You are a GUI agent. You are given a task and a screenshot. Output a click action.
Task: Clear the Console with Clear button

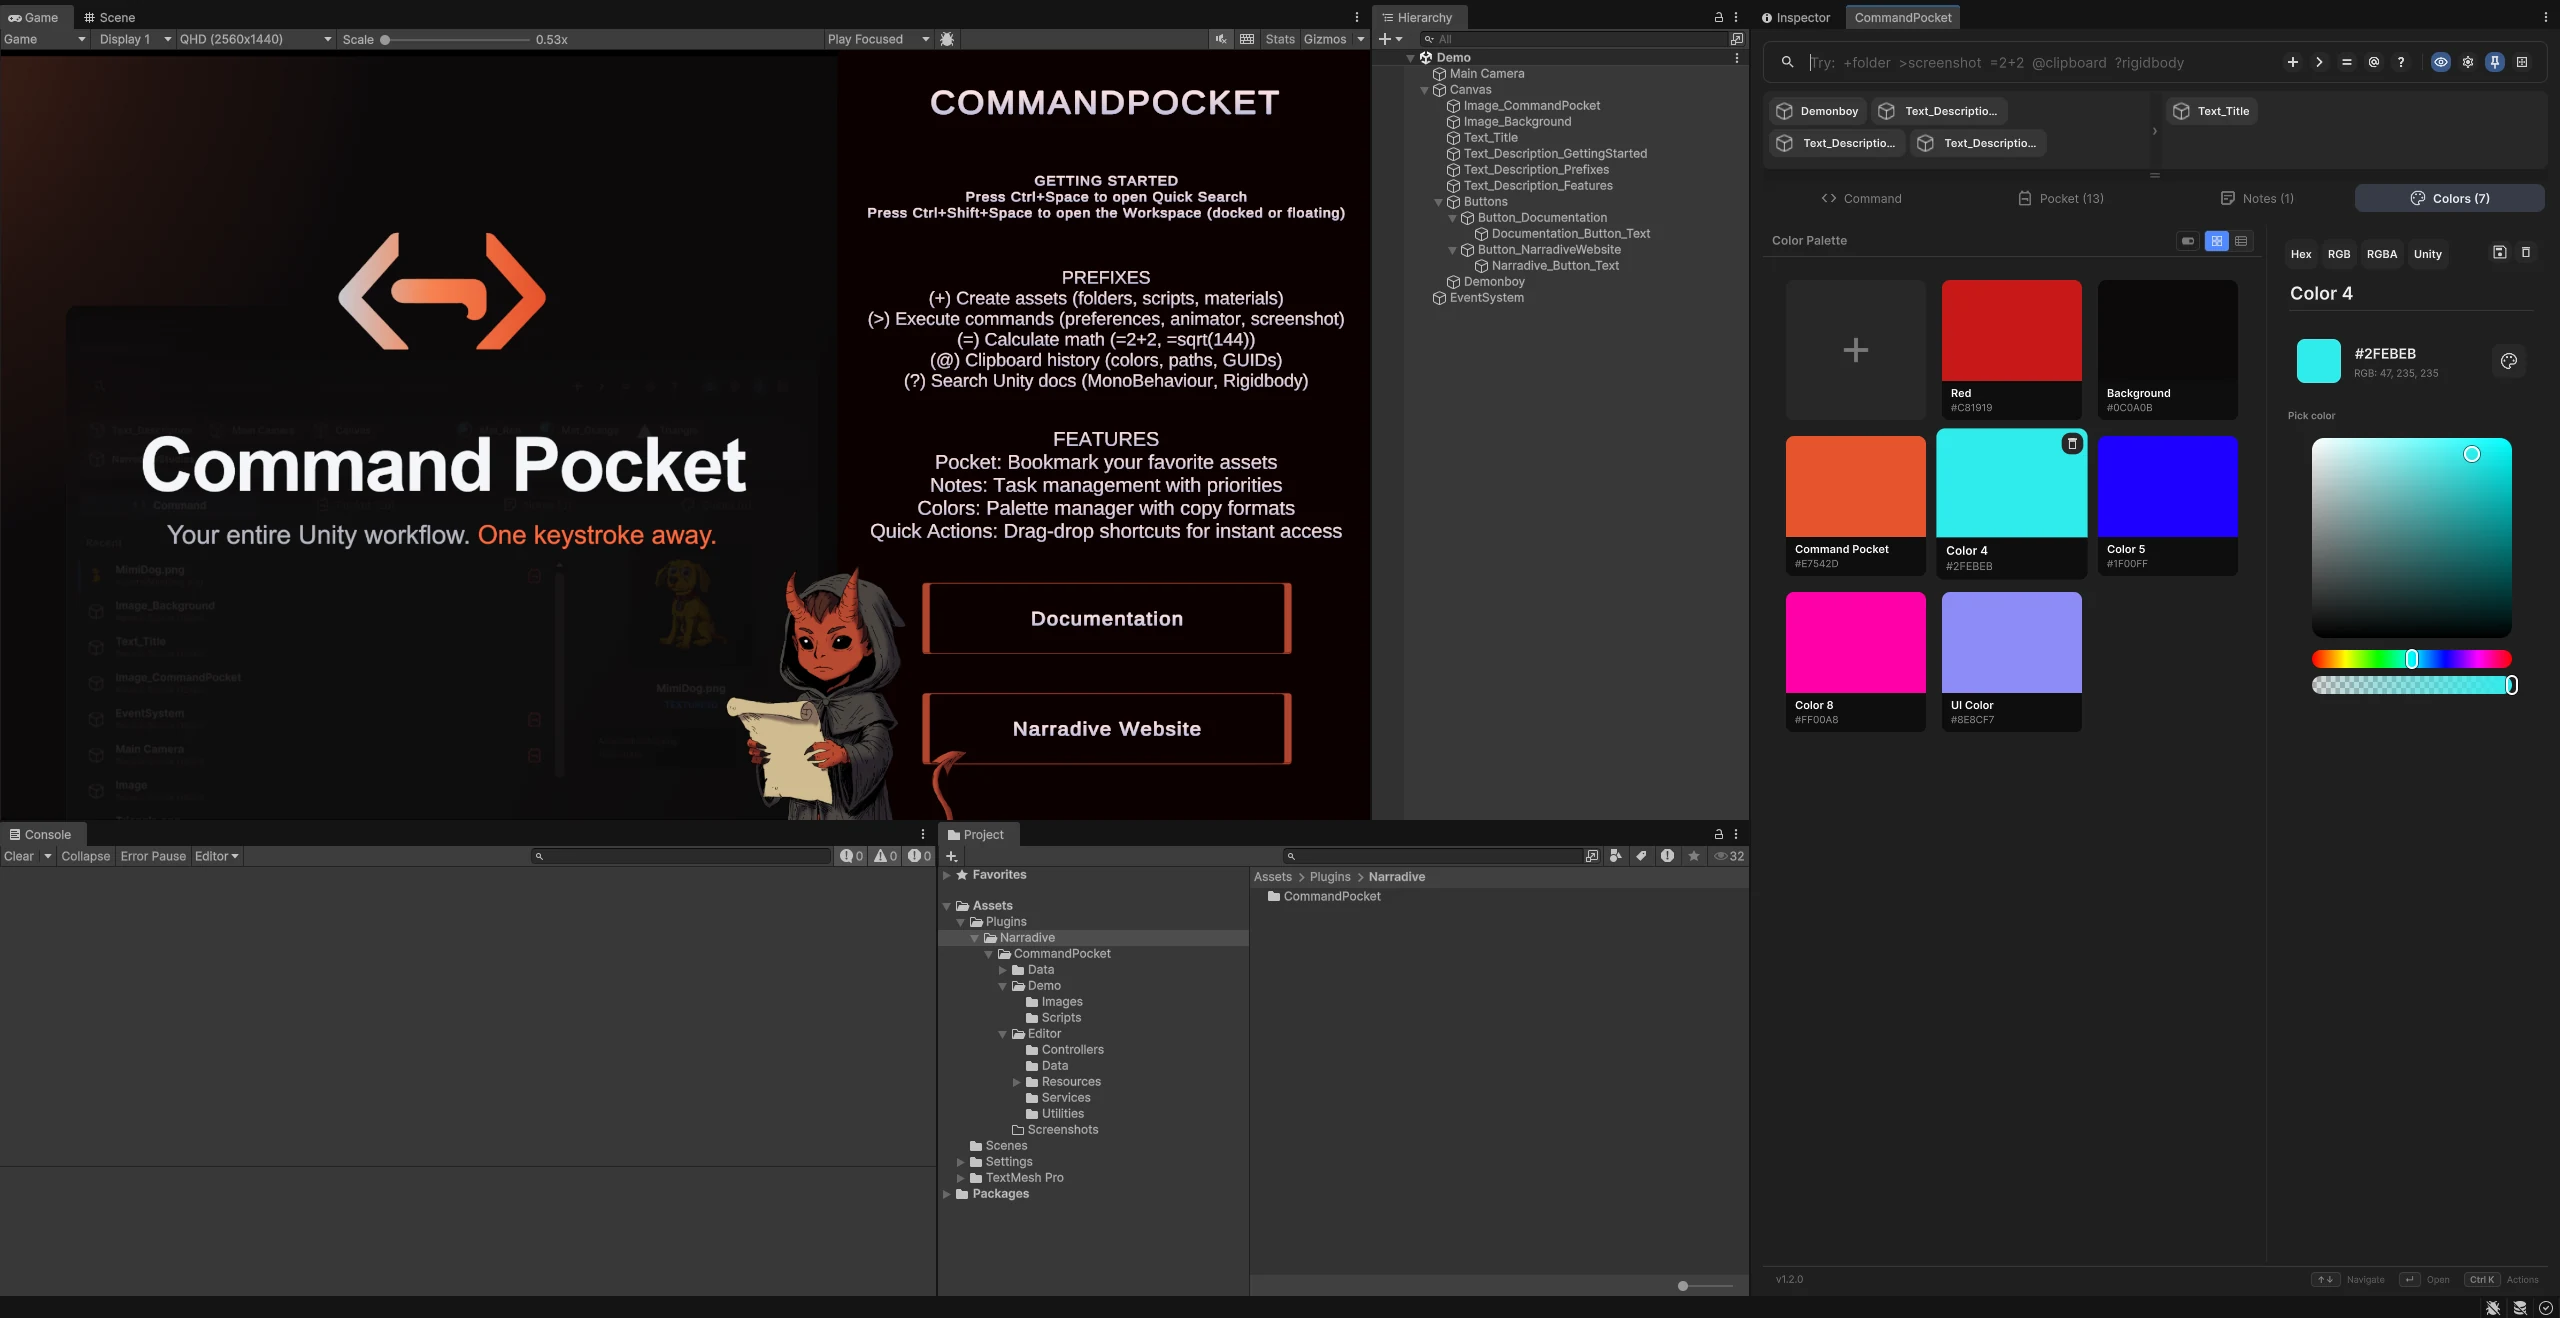pyautogui.click(x=18, y=856)
